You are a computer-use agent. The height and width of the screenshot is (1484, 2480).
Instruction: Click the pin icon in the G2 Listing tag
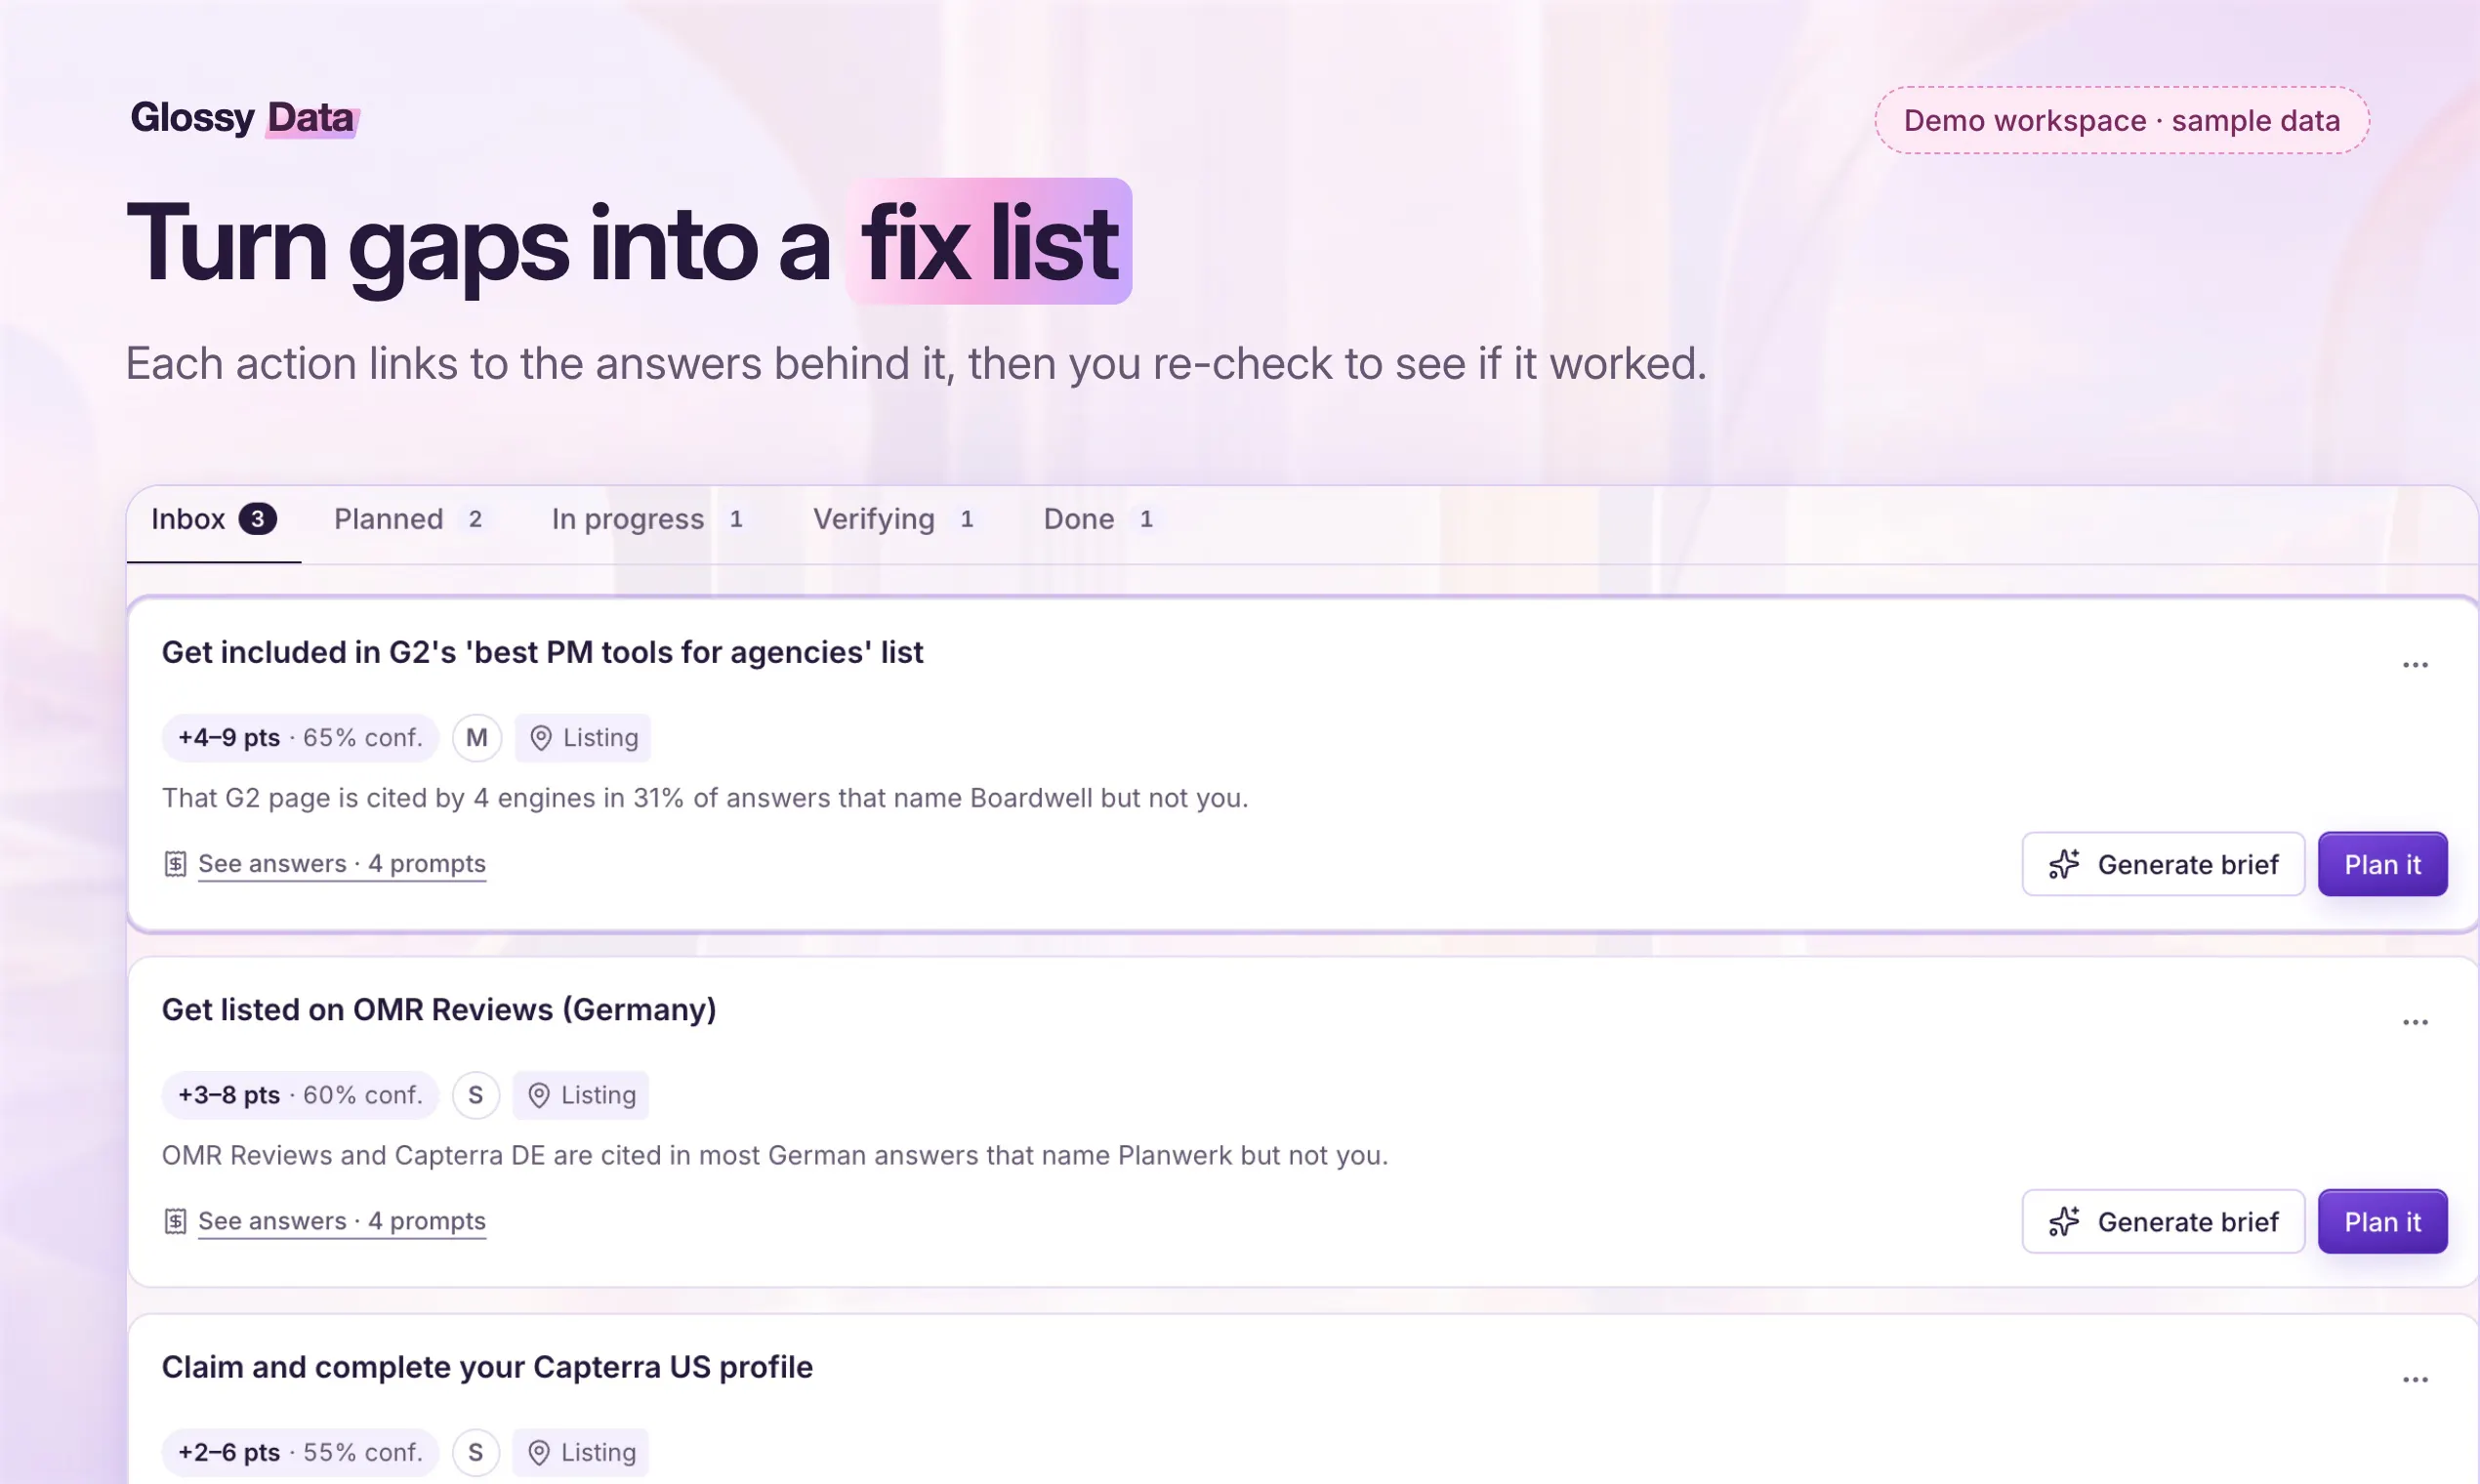(x=541, y=738)
